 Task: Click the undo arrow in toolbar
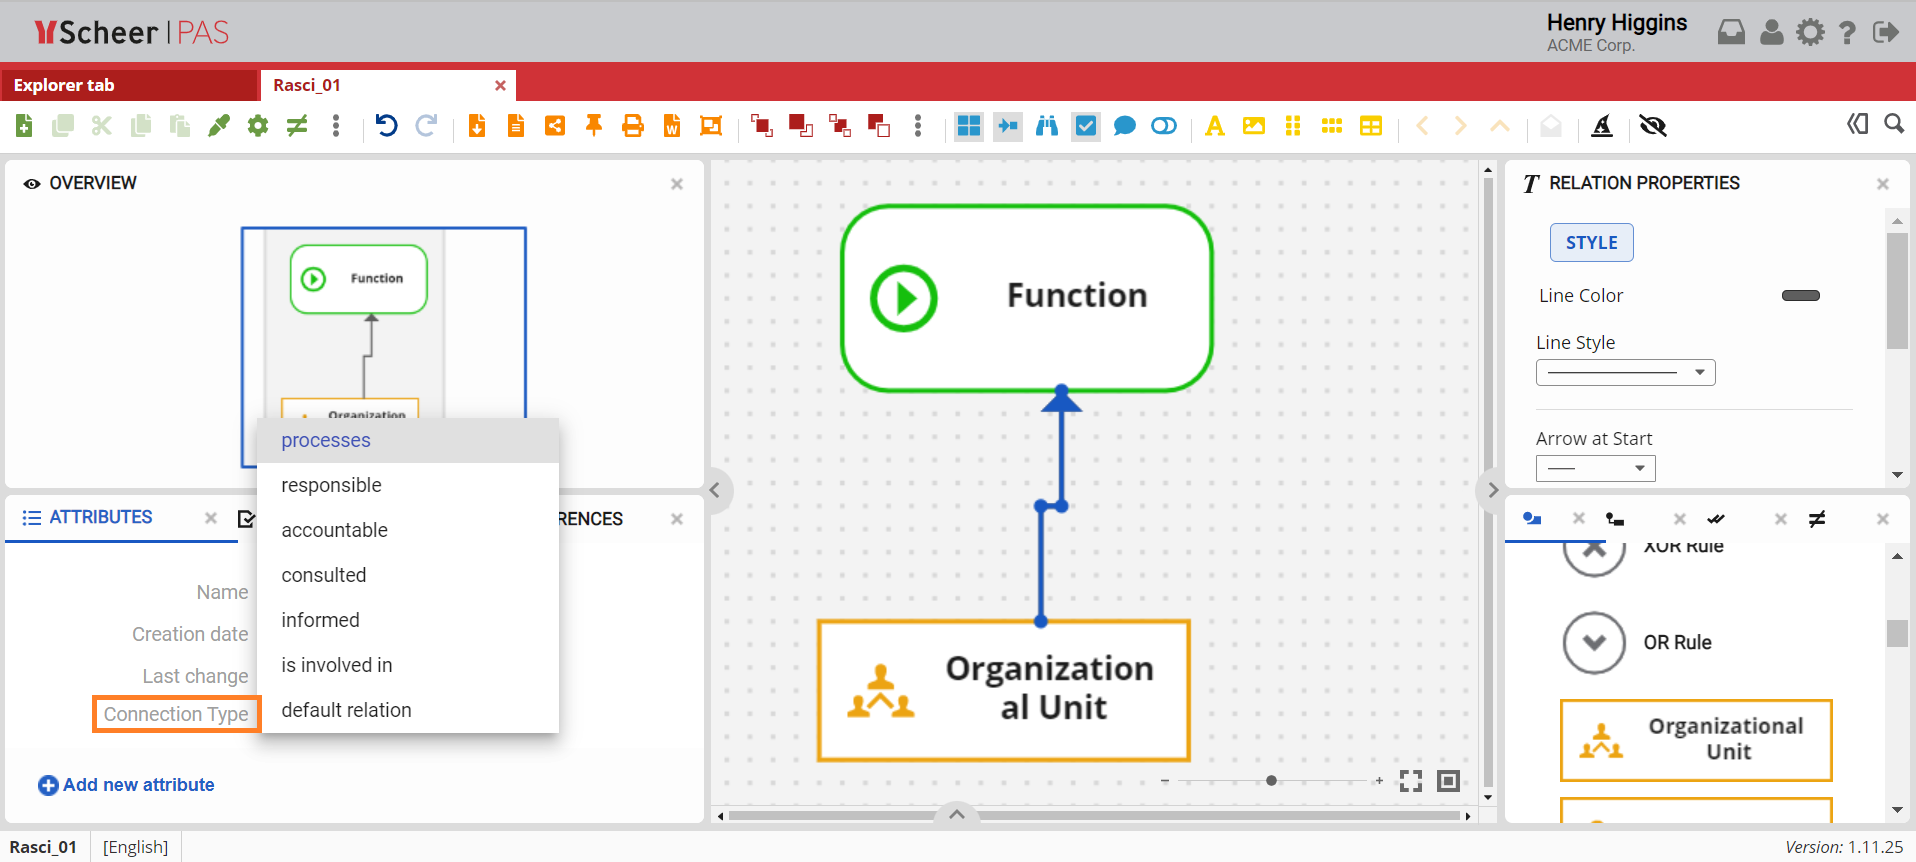[x=386, y=126]
